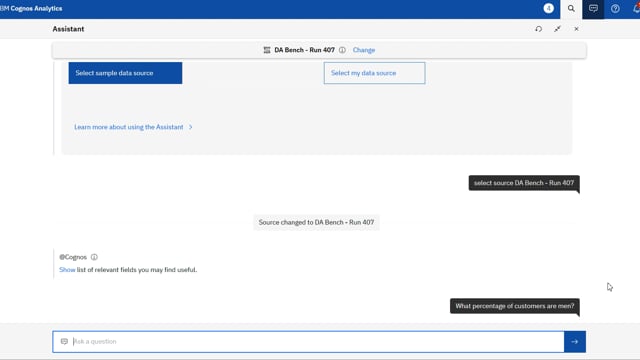This screenshot has width=640, height=360.
Task: Click the data source icon beside DA Bench title
Action: pos(267,50)
